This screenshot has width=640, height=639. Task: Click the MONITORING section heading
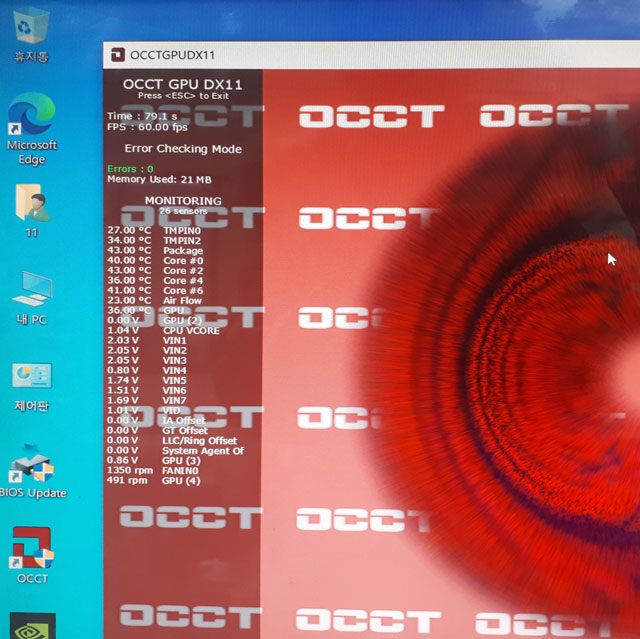point(183,201)
